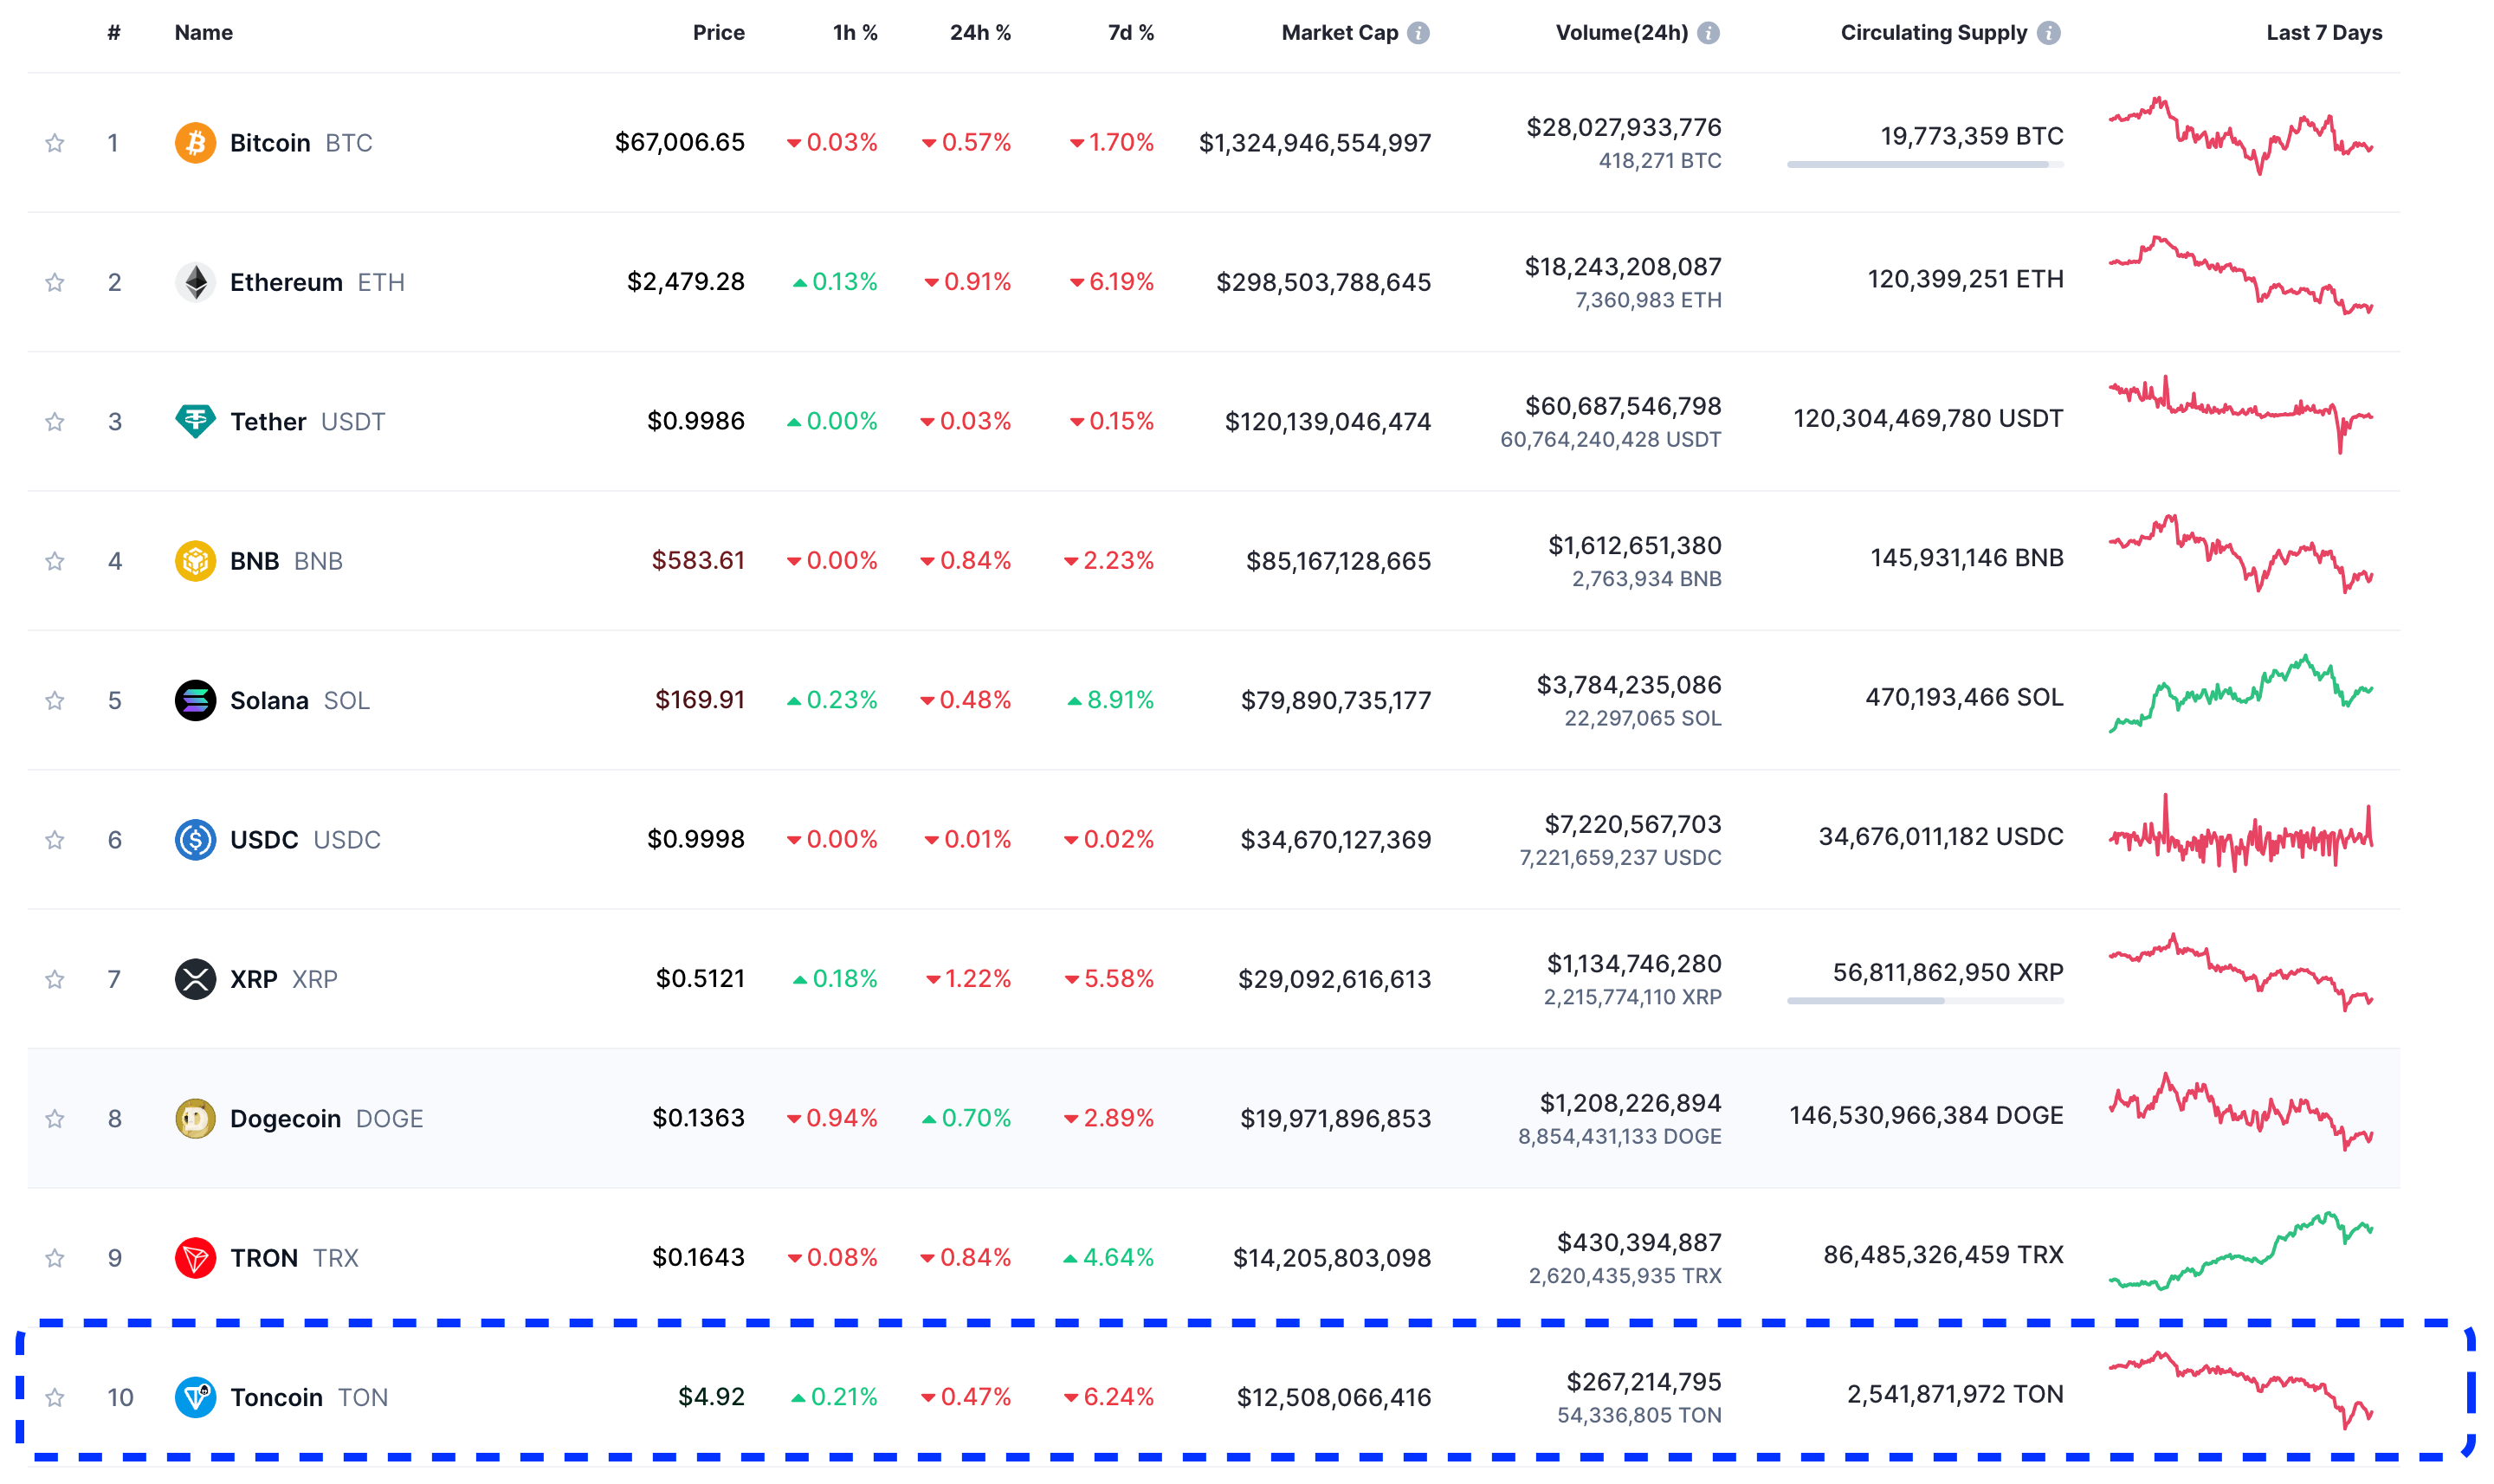
Task: Sort by Market Cap column header
Action: (x=1339, y=33)
